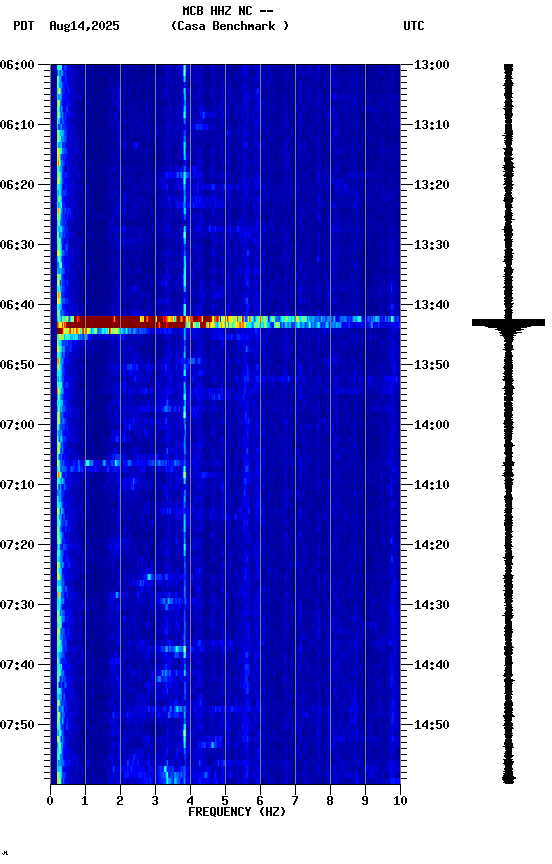Click the '13:50' UTC time label
This screenshot has width=552, height=864.
click(431, 365)
